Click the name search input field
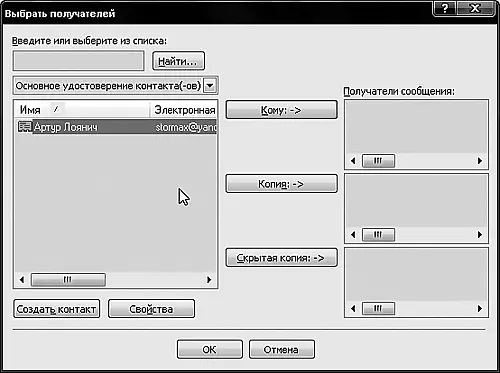Screen dimensions: 500x373 point(78,61)
